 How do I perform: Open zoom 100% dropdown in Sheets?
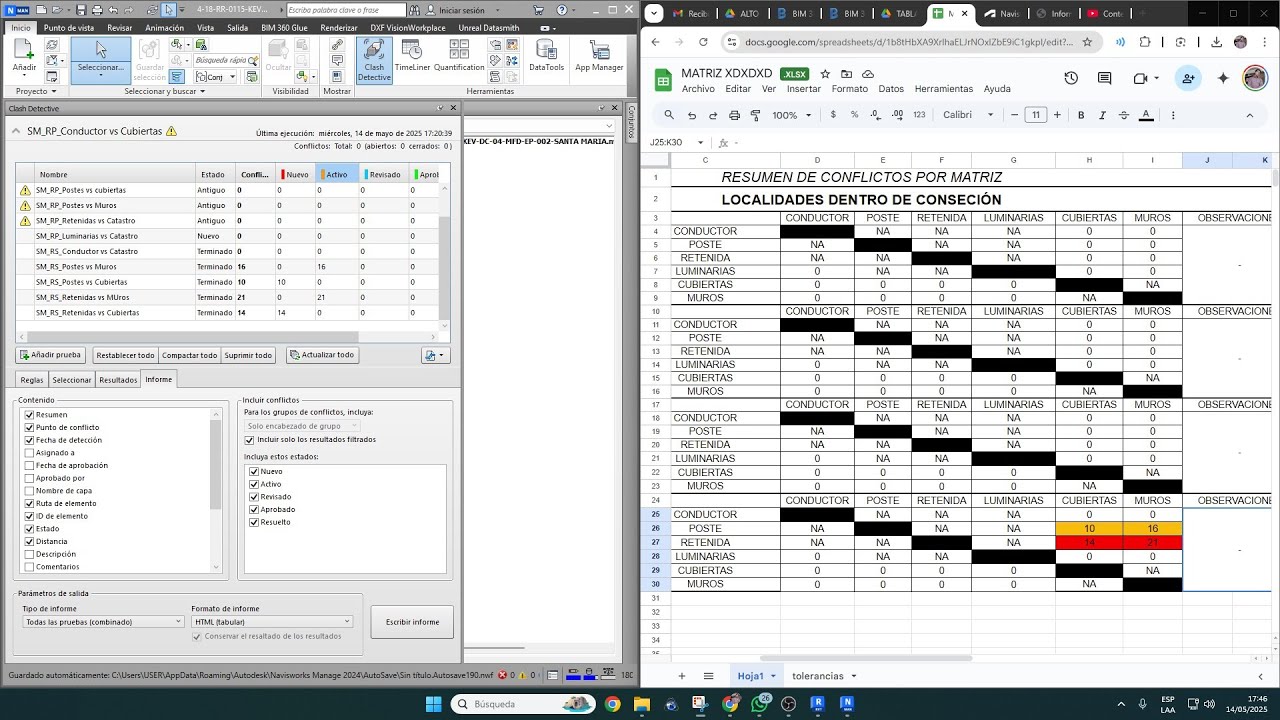791,115
